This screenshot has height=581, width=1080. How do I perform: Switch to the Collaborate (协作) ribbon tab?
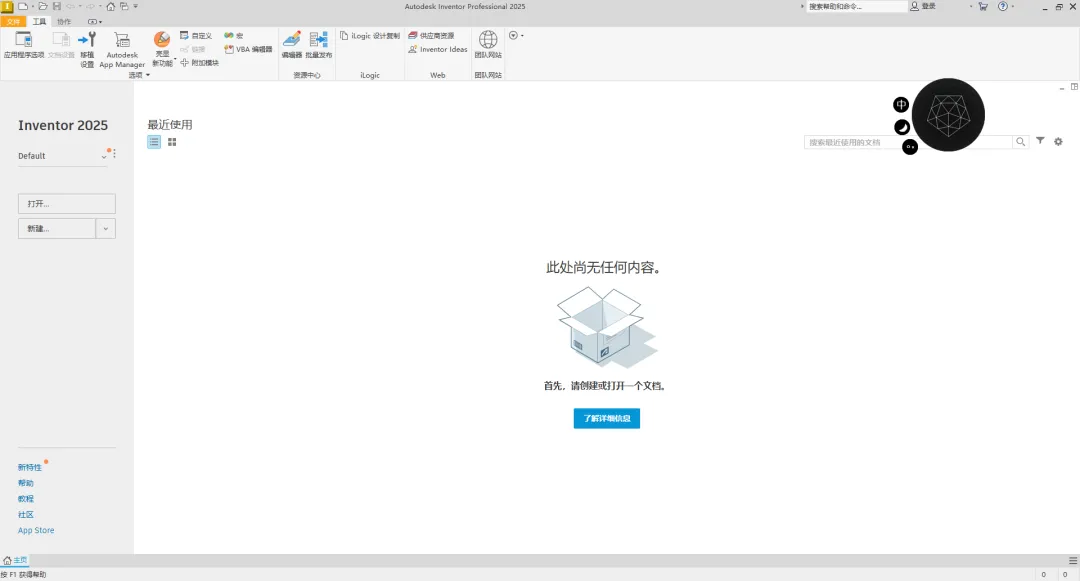[64, 22]
